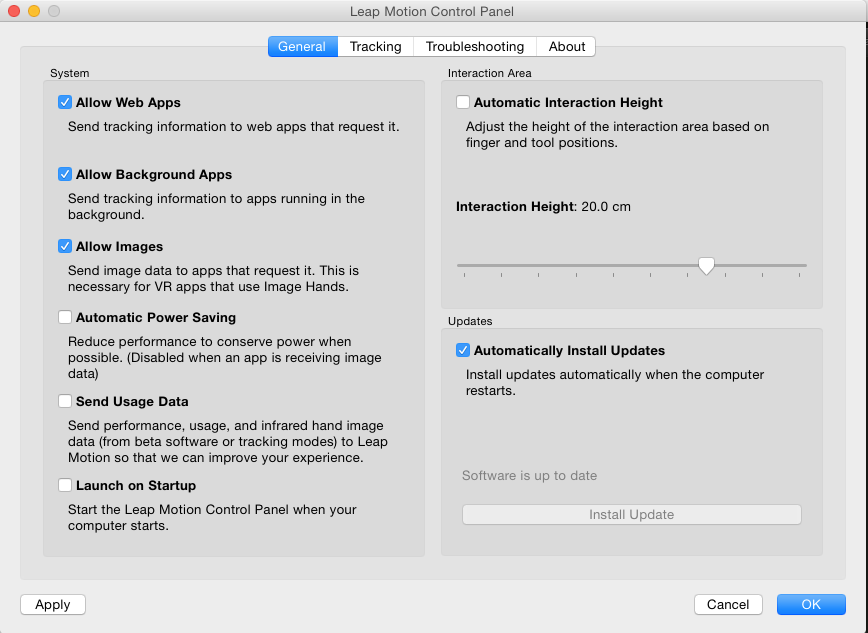Uncheck Allow Web Apps
The image size is (868, 633).
click(x=65, y=102)
